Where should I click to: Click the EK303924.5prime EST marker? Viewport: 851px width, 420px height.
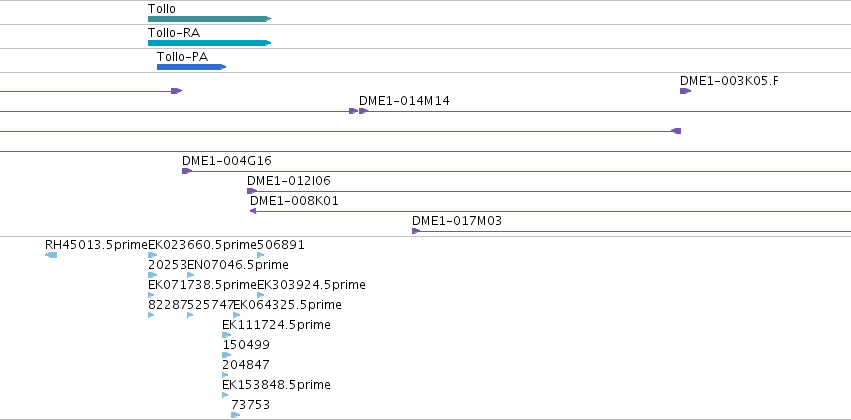(x=261, y=295)
